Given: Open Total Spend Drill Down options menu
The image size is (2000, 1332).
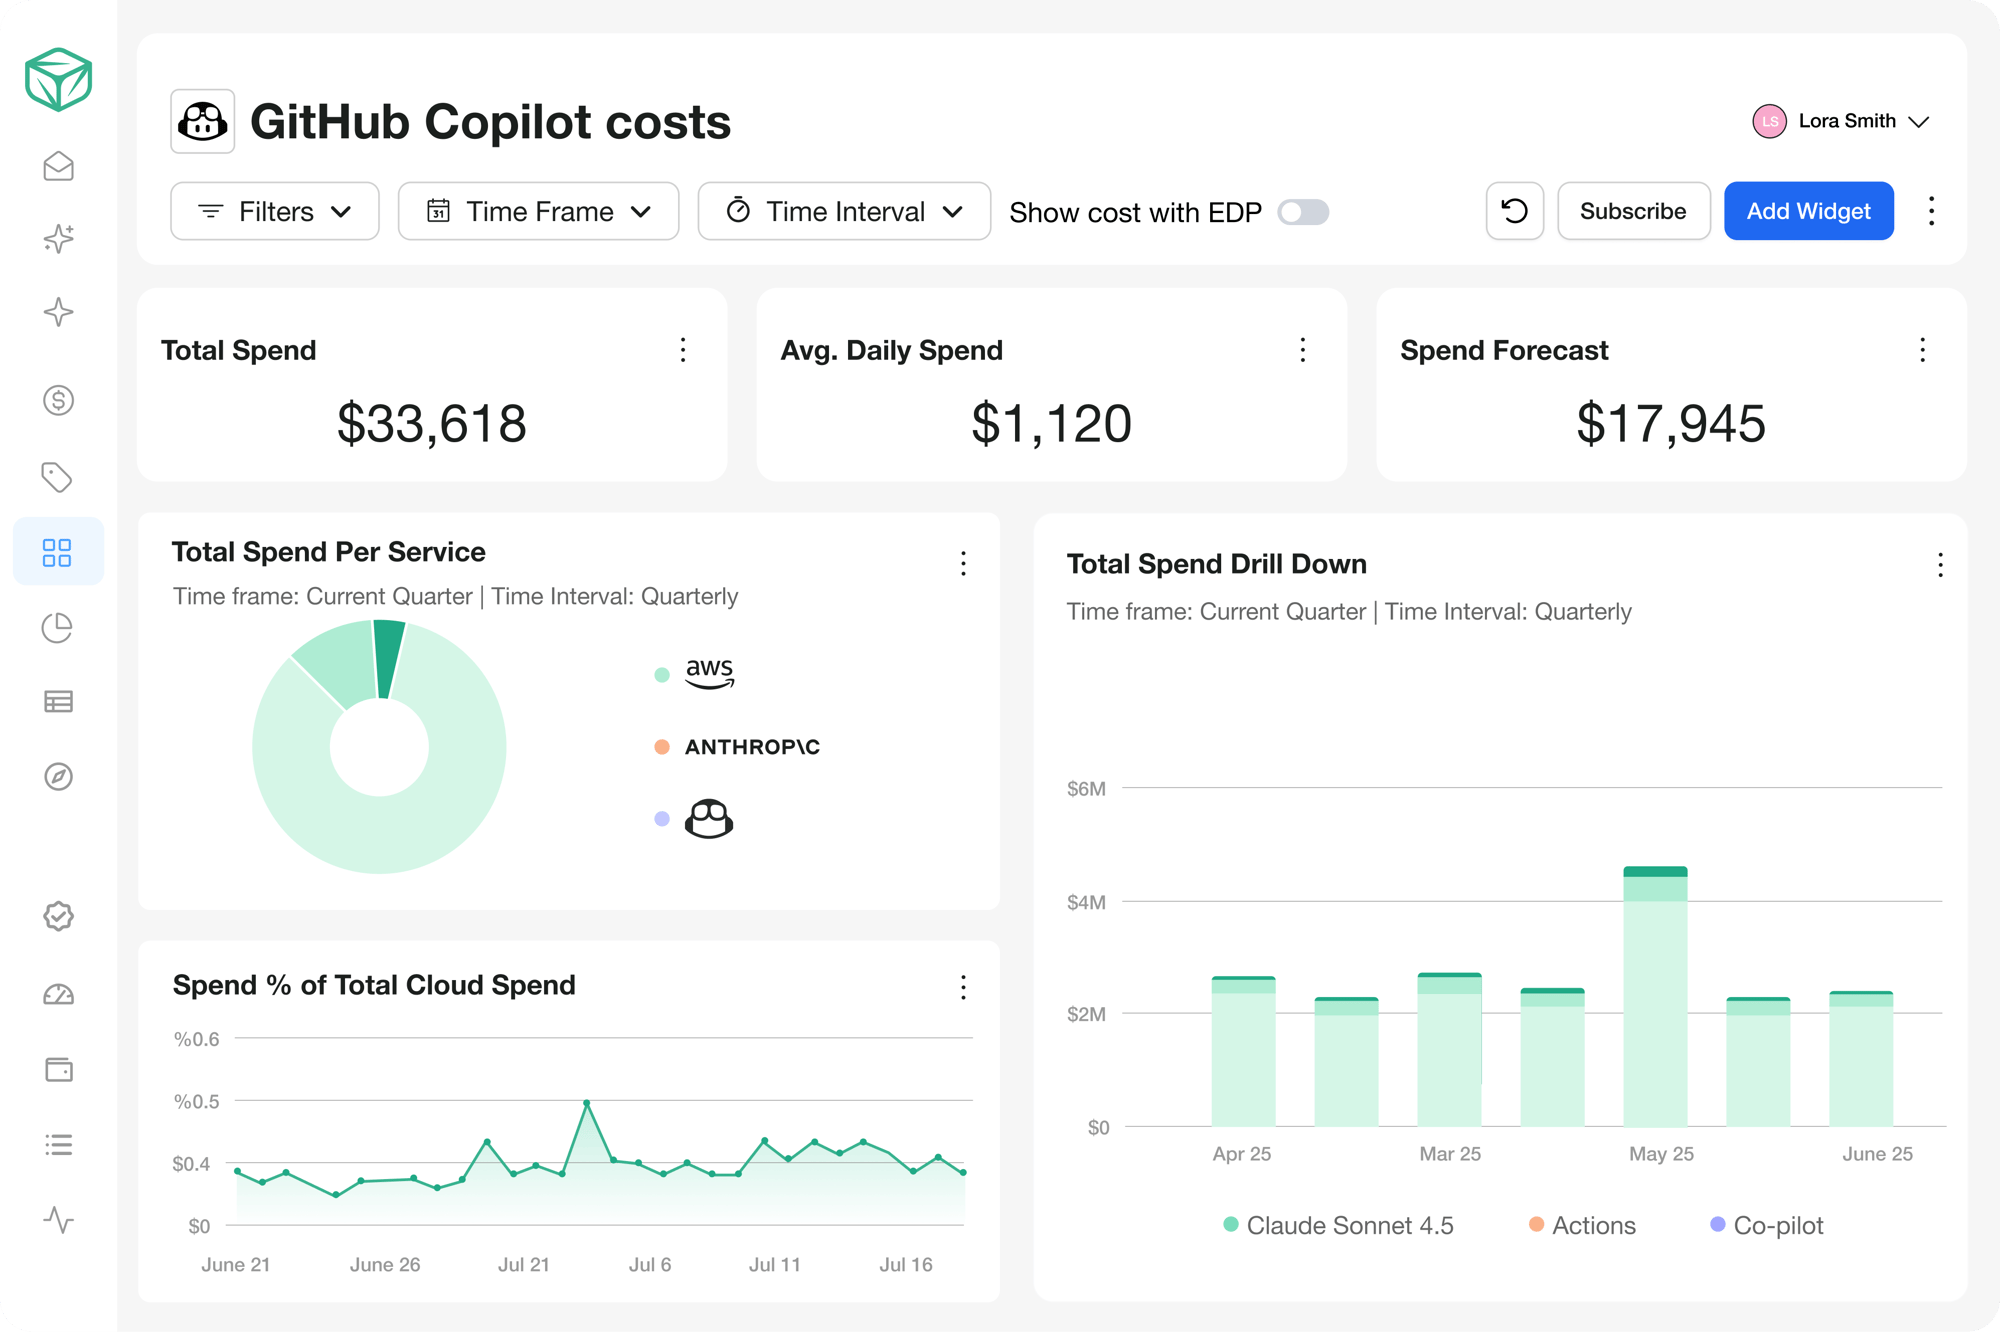Looking at the screenshot, I should point(1940,566).
